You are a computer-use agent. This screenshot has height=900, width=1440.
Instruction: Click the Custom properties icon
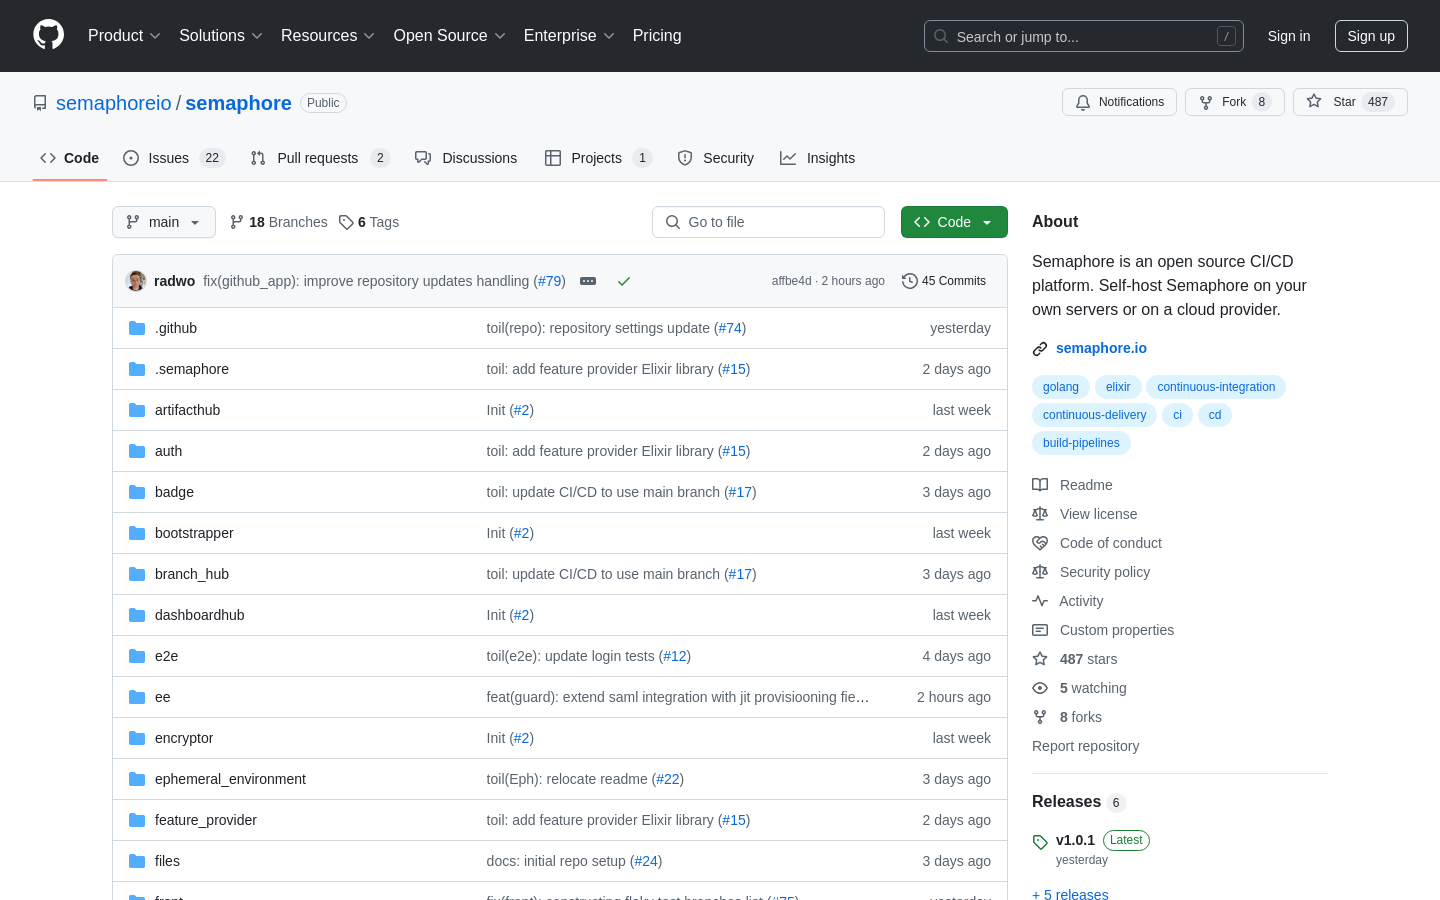(x=1040, y=630)
